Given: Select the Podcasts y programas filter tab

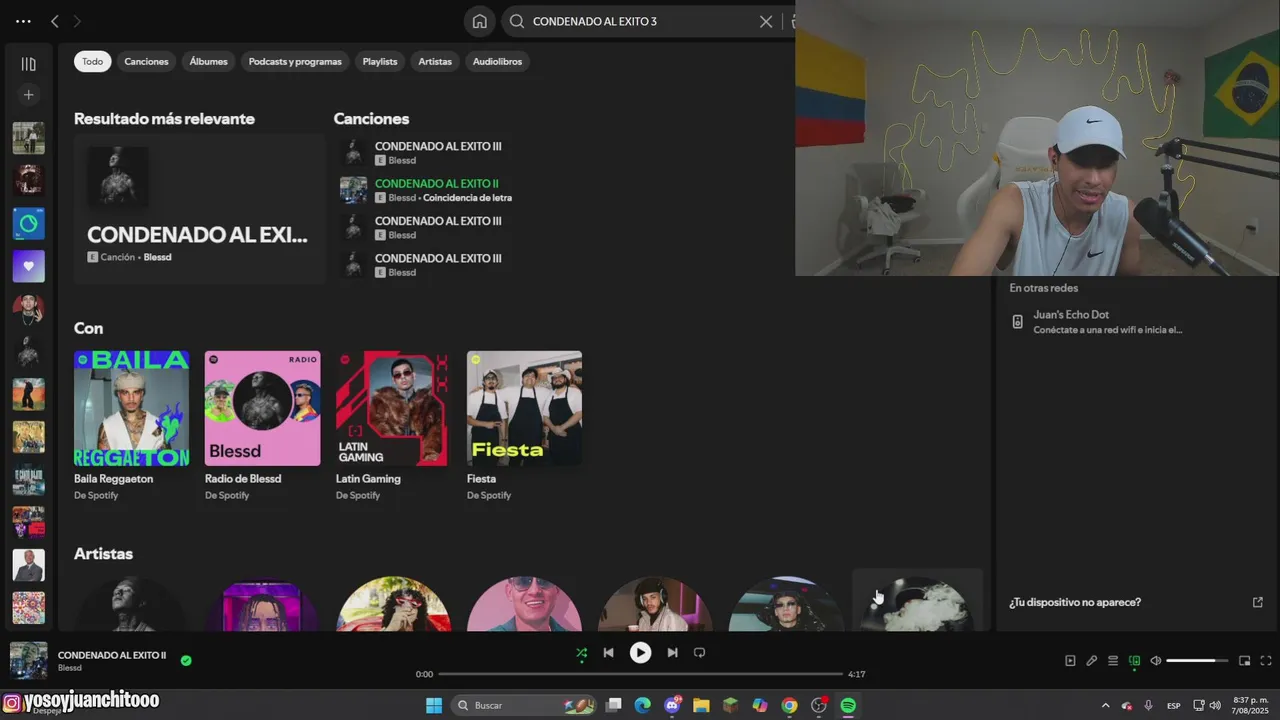Looking at the screenshot, I should coord(295,61).
